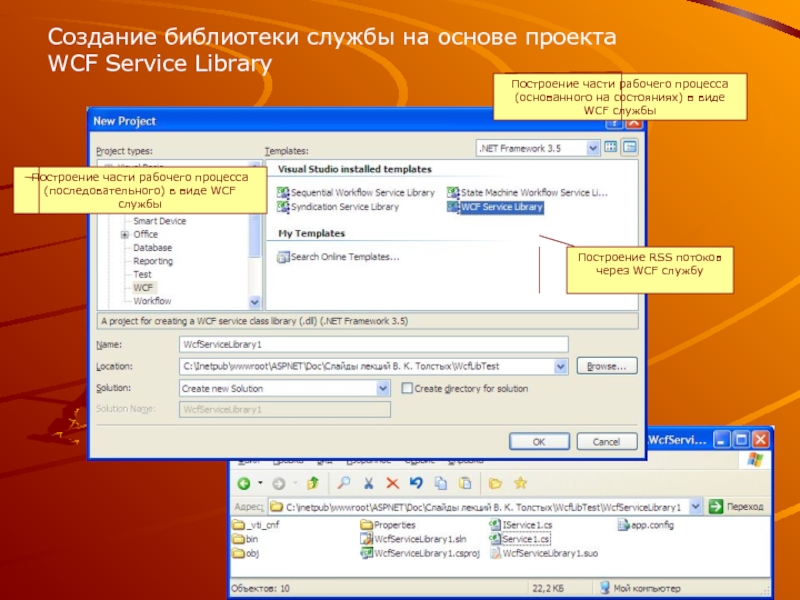This screenshot has height=600, width=800.
Task: Click Paste icon in Explorer toolbar
Action: [465, 483]
